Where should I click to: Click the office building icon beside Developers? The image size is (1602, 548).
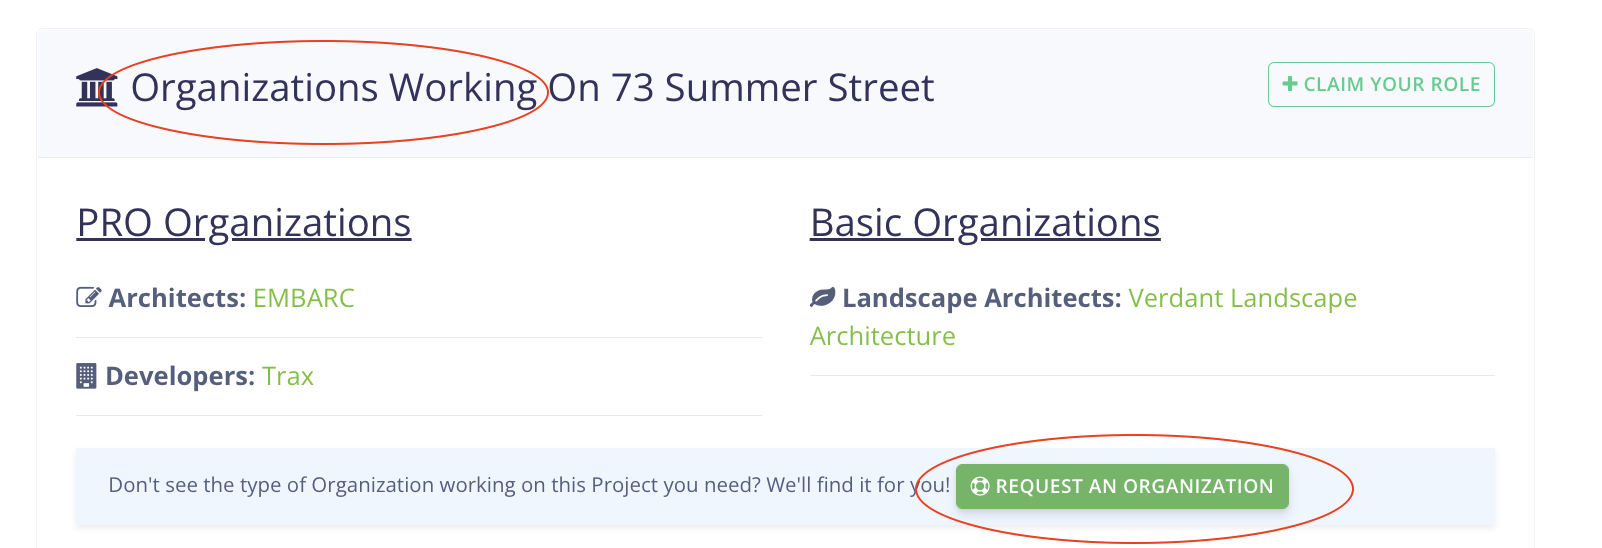(86, 376)
